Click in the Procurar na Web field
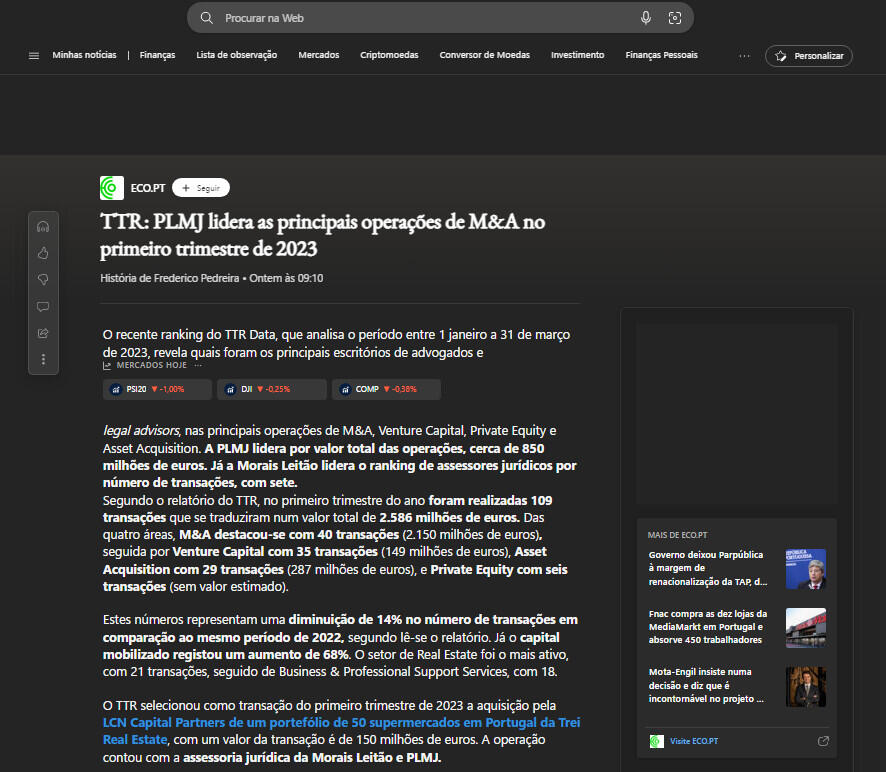 pyautogui.click(x=420, y=18)
